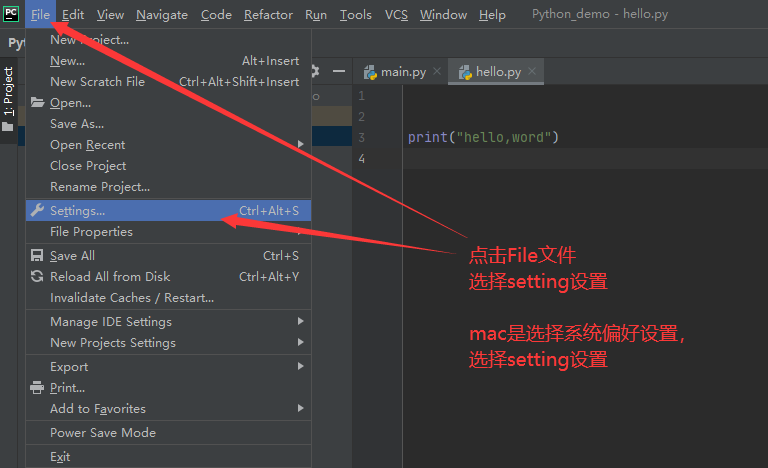Select Rename Project...
This screenshot has height=468, width=768.
(168, 187)
